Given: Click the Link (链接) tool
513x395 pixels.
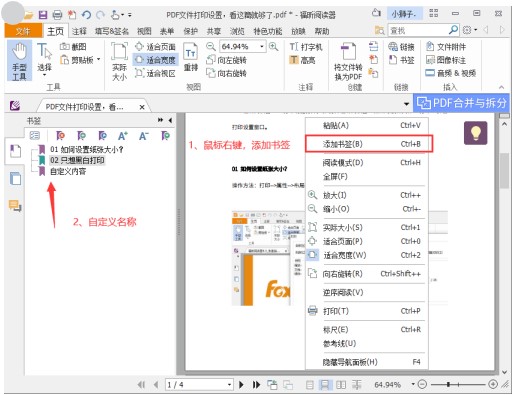Looking at the screenshot, I should point(401,47).
